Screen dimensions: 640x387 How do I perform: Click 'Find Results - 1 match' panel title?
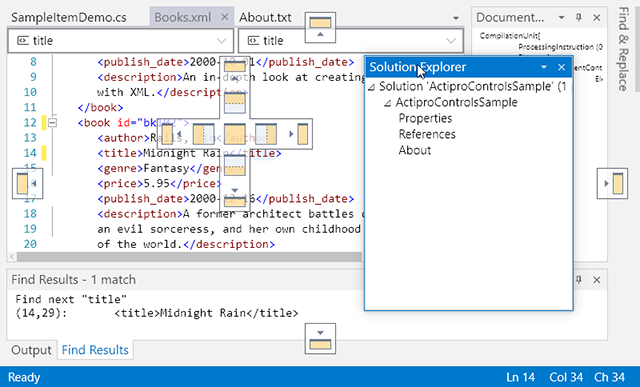(73, 280)
